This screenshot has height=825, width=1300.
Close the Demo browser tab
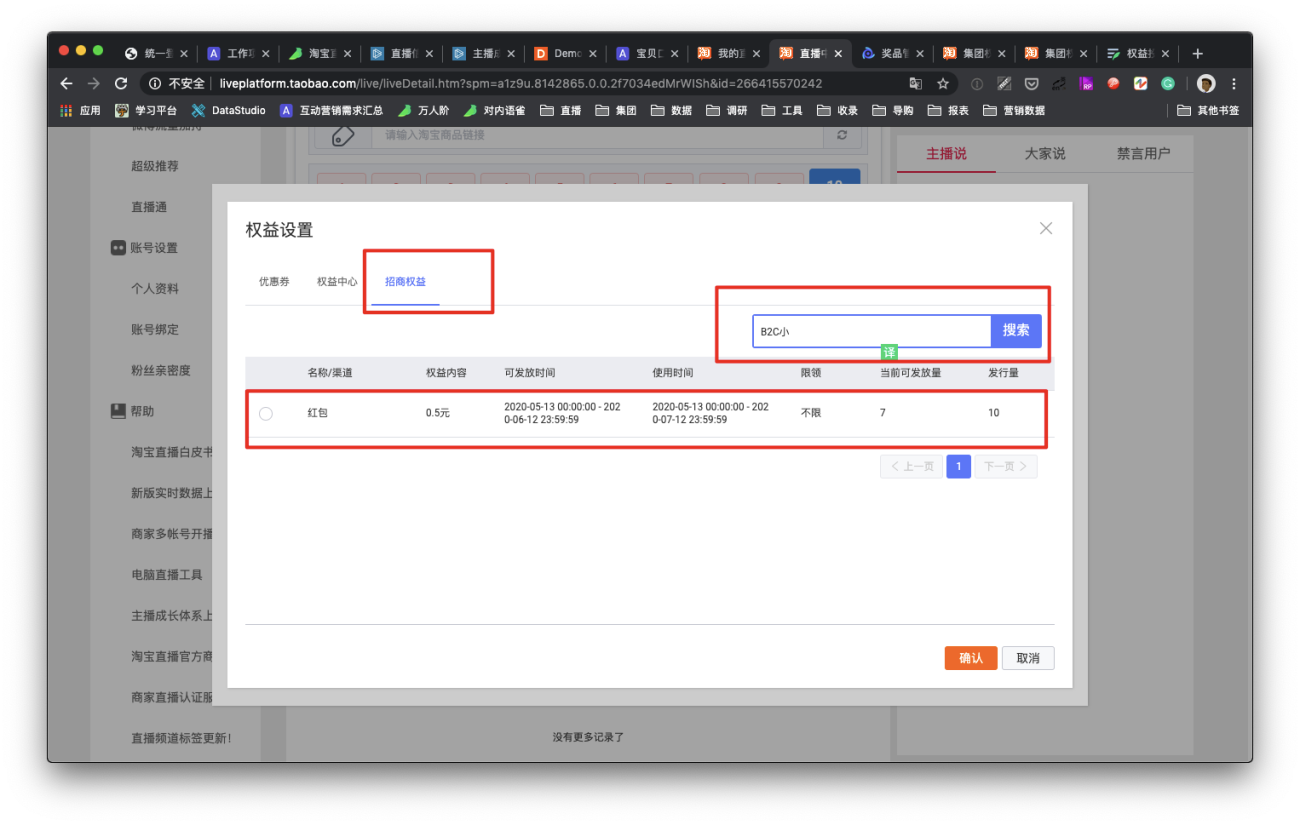tap(591, 54)
